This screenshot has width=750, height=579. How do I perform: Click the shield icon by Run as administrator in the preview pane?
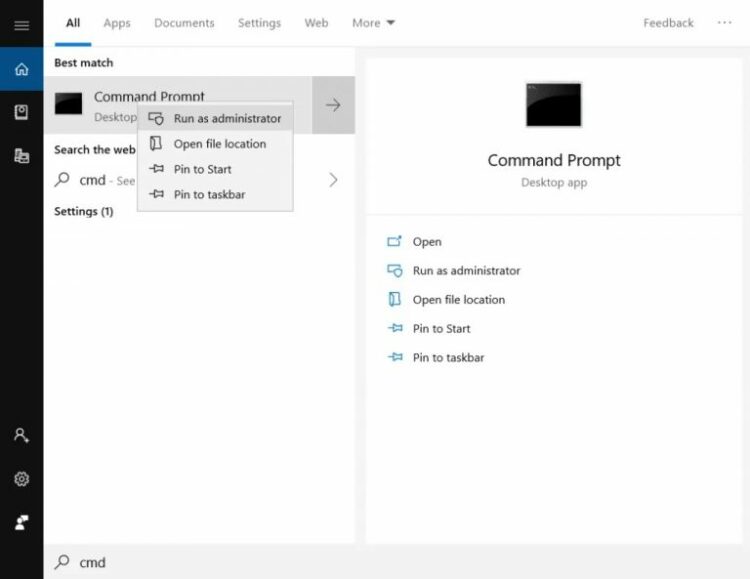[x=395, y=270]
